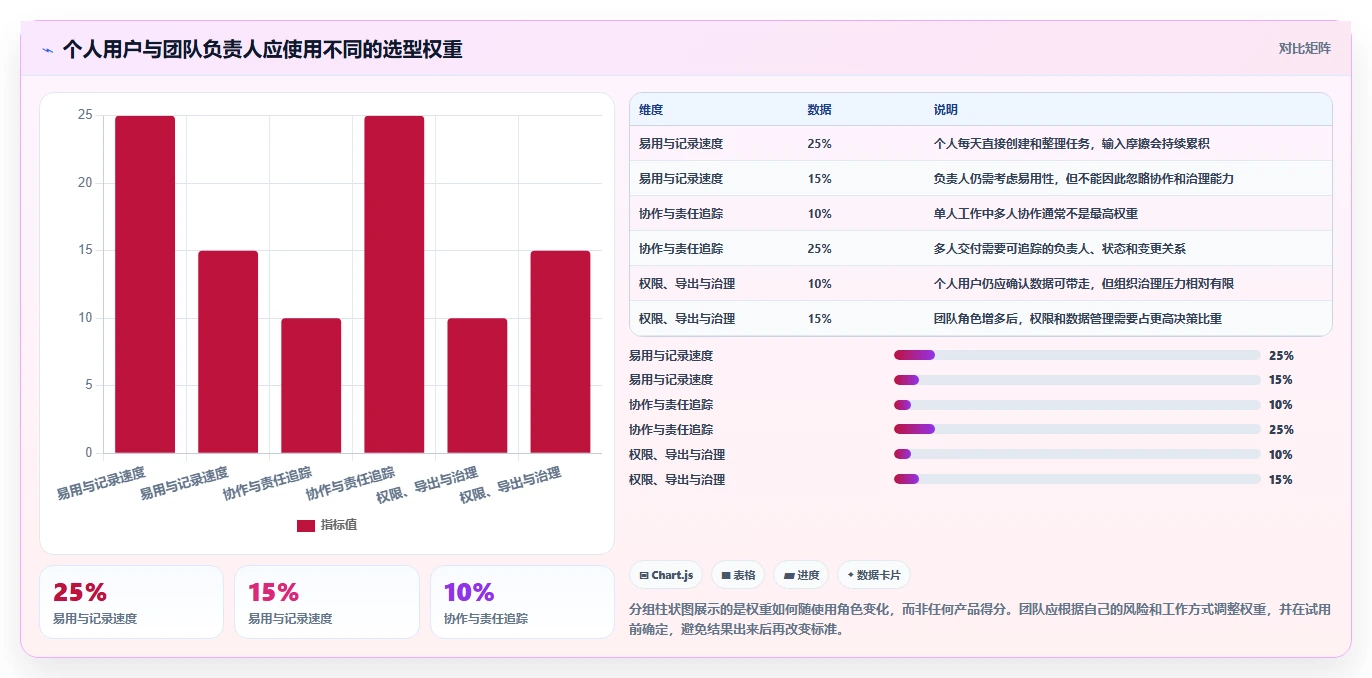Click 易用与记录速度 in the 个人每天直接创建 table row
Viewport: 1372px width, 678px height.
pos(681,144)
